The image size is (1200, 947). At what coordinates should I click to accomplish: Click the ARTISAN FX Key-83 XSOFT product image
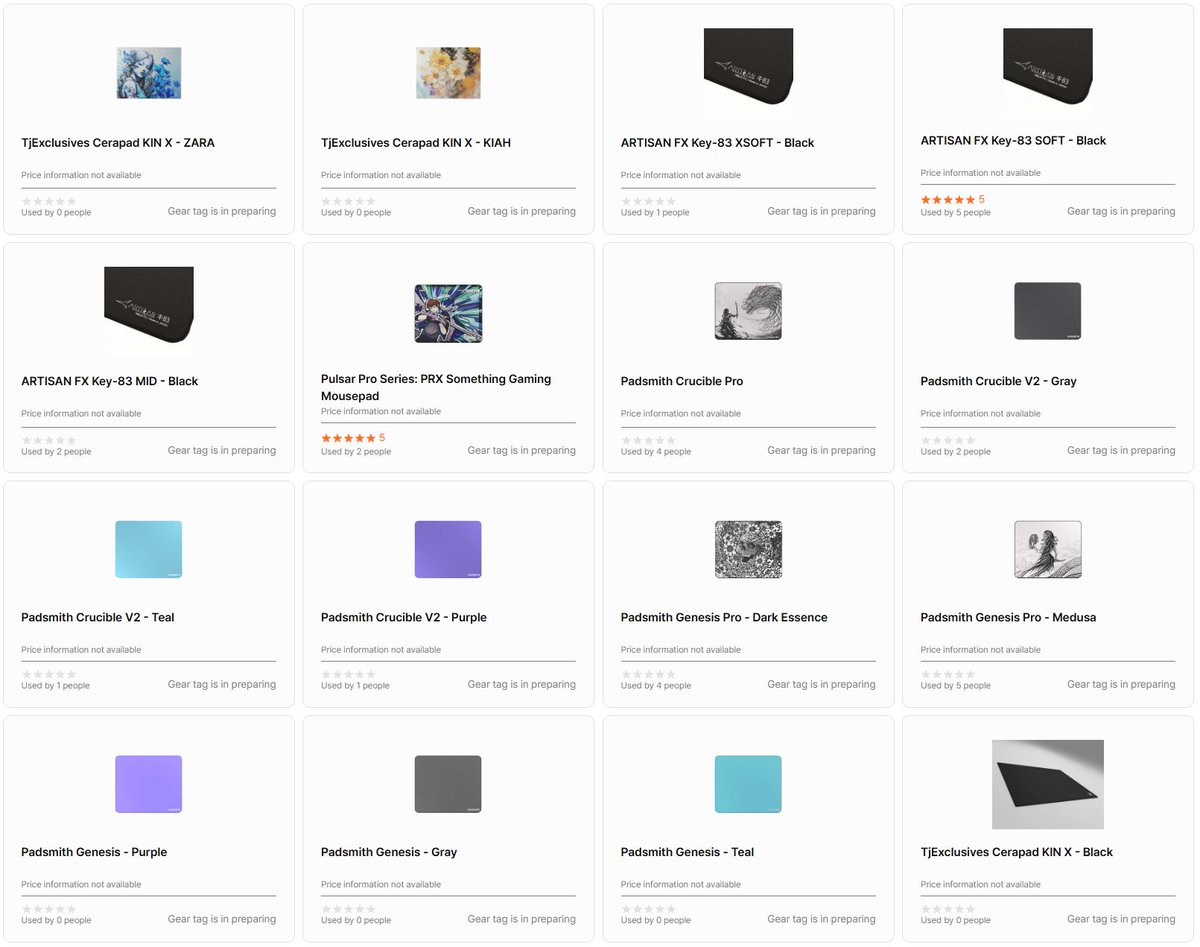748,68
